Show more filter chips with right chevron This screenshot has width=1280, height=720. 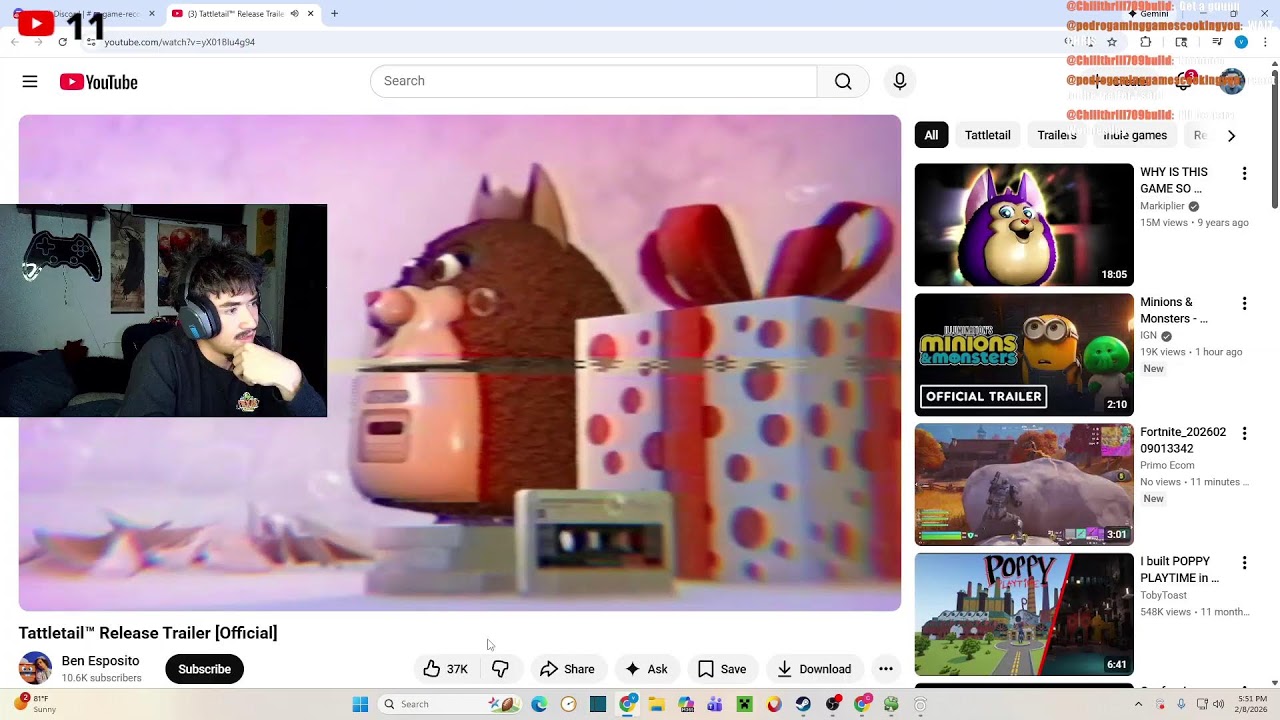[x=1231, y=135]
